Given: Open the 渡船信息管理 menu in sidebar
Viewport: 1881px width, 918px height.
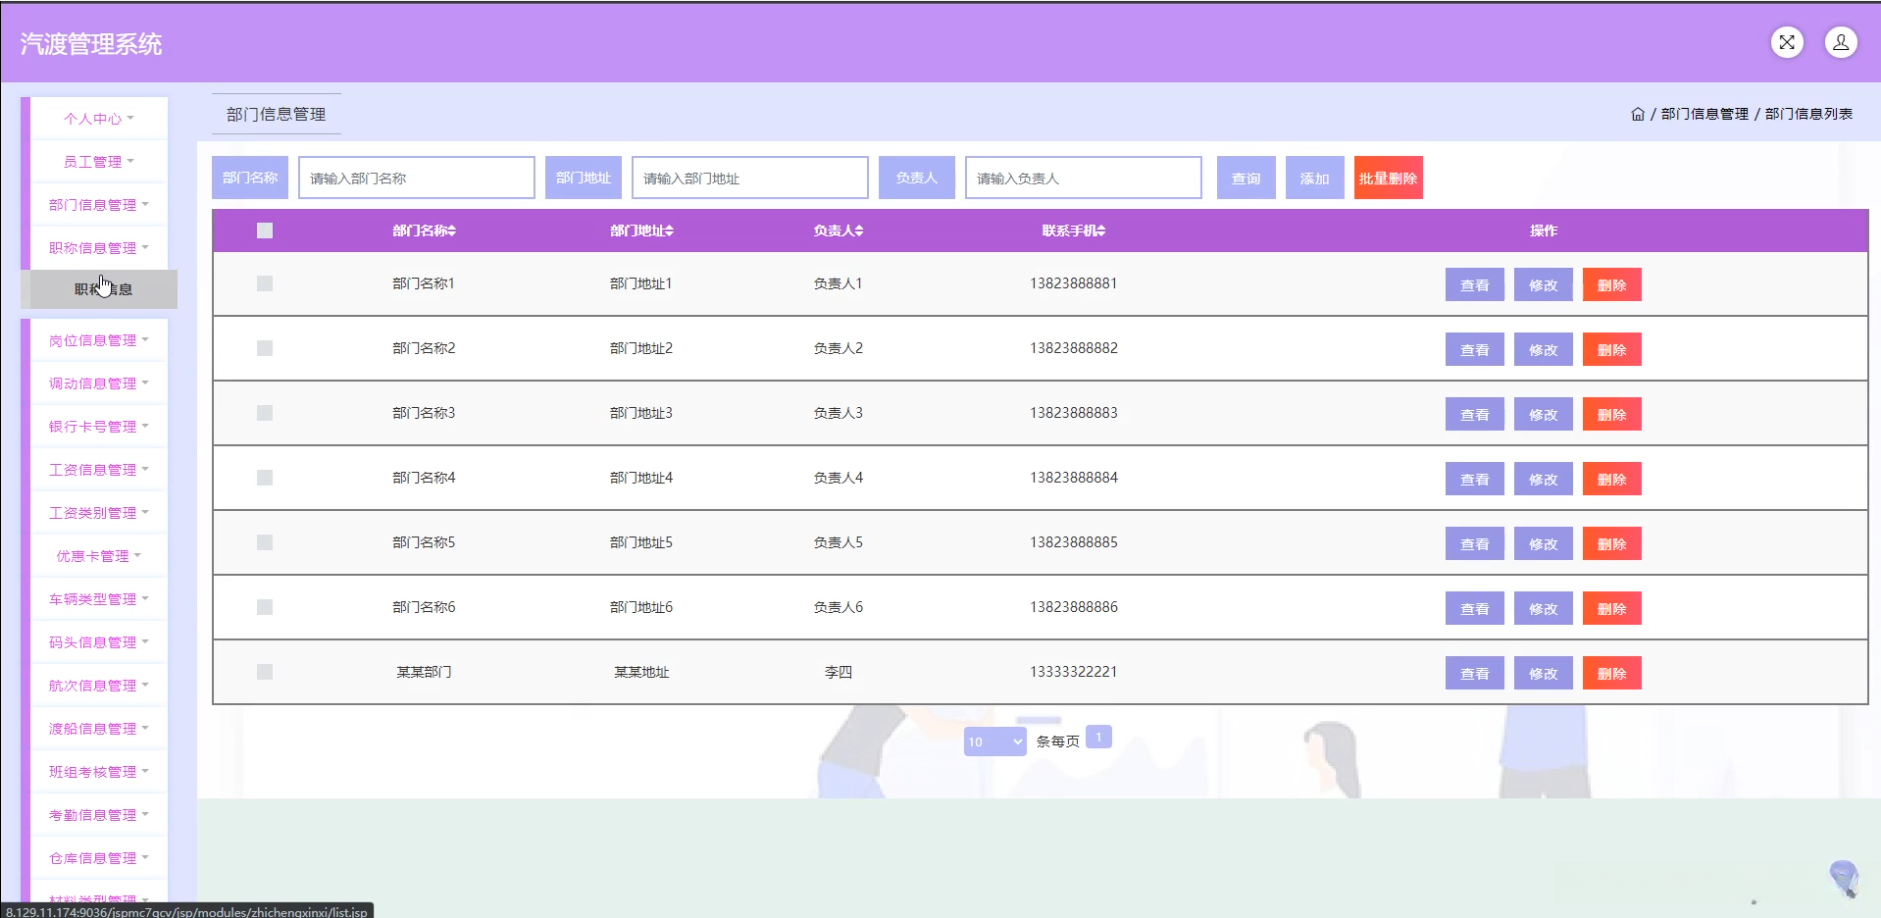Looking at the screenshot, I should pos(99,728).
